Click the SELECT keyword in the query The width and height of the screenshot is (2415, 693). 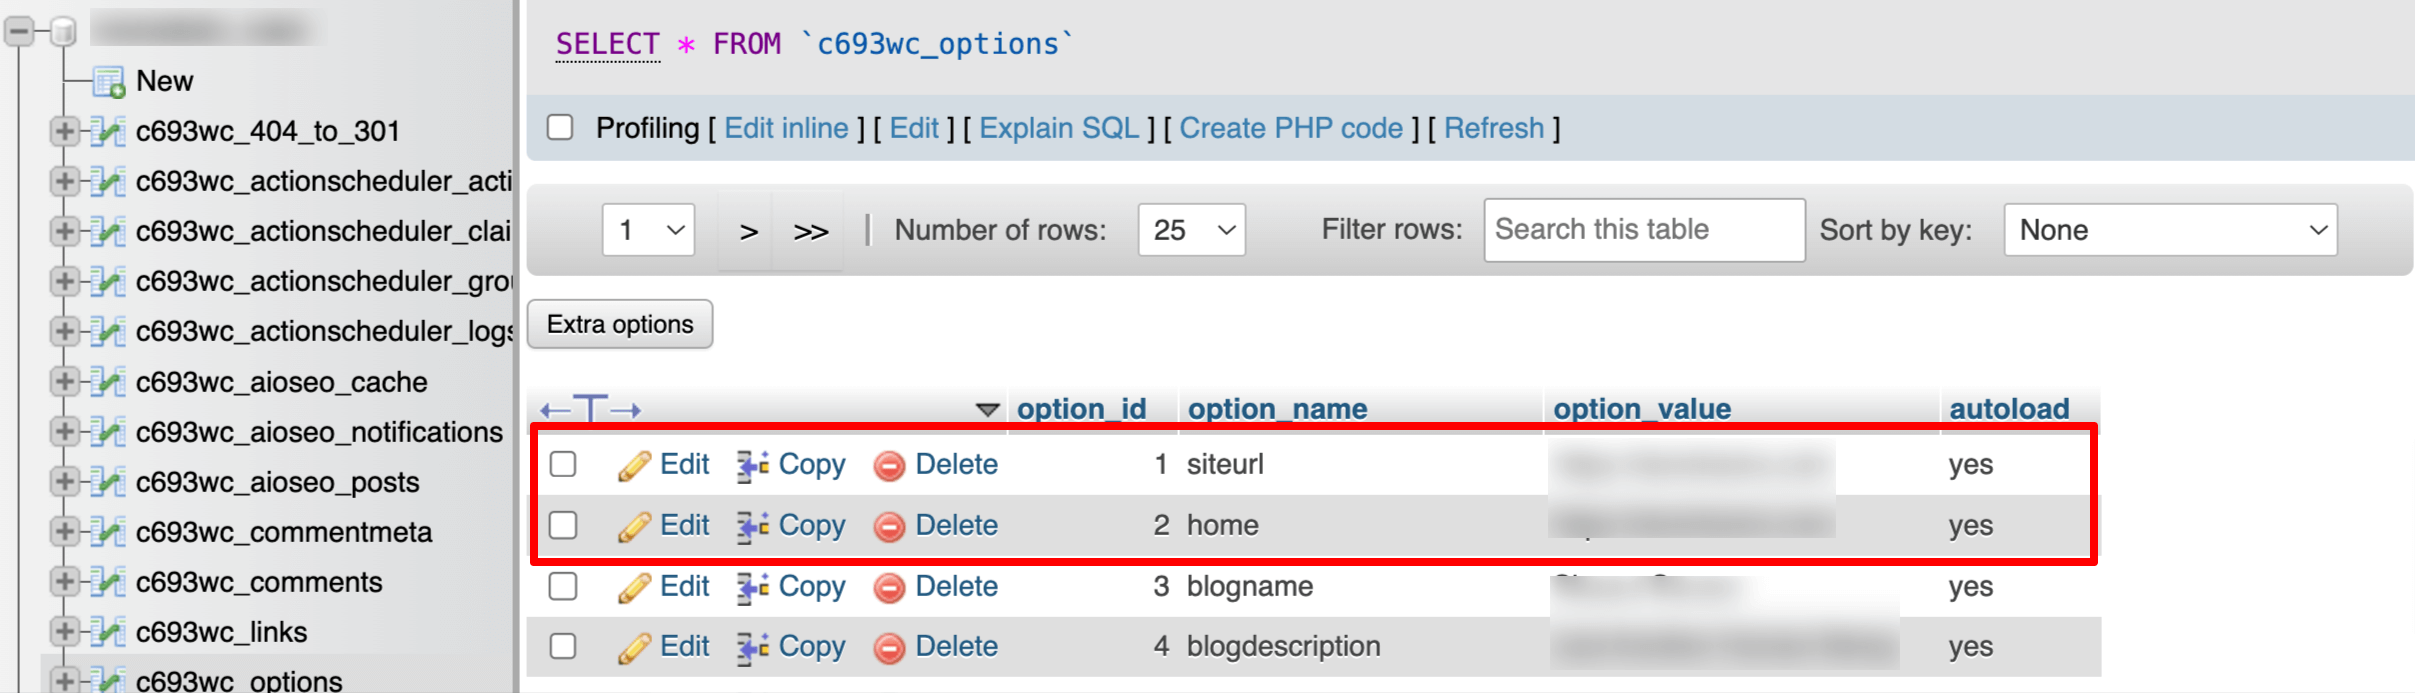coord(607,44)
